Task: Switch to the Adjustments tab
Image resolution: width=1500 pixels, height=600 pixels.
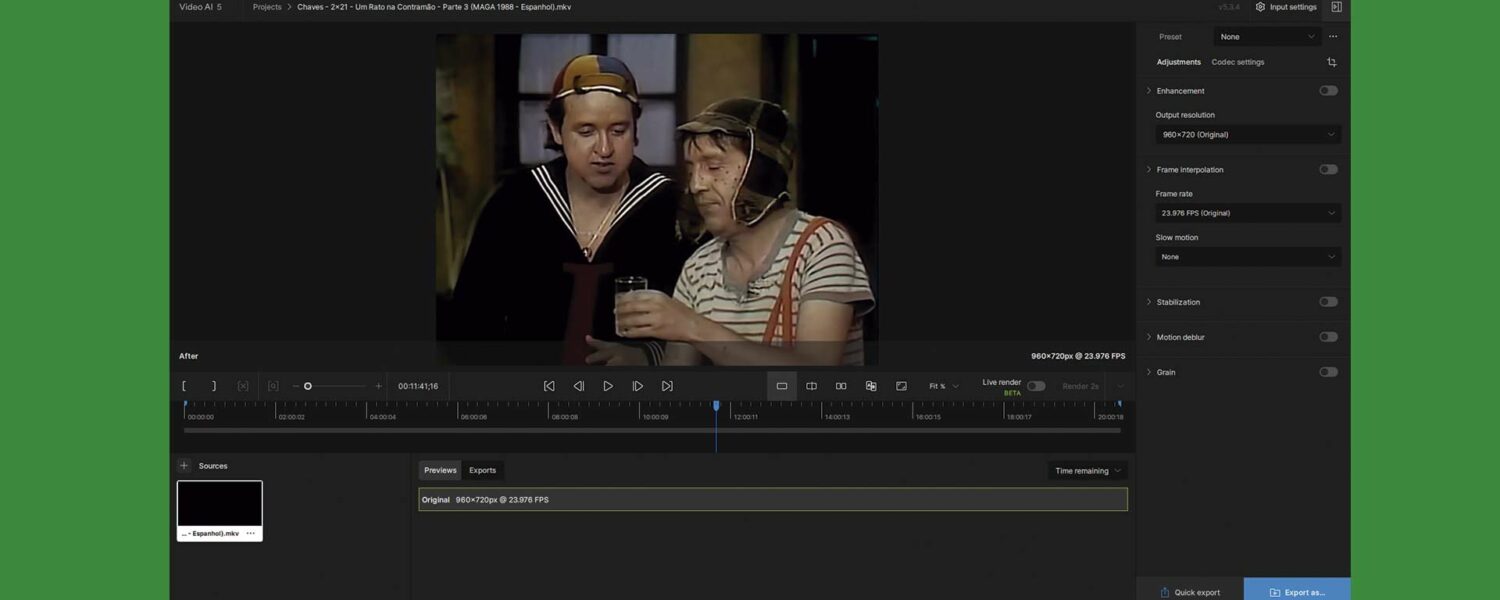Action: click(1179, 62)
